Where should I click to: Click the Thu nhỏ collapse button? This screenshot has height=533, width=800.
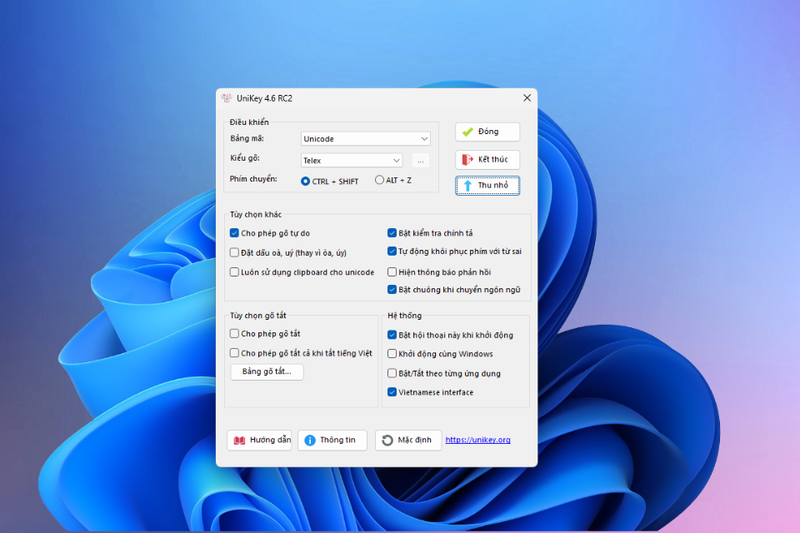point(487,185)
